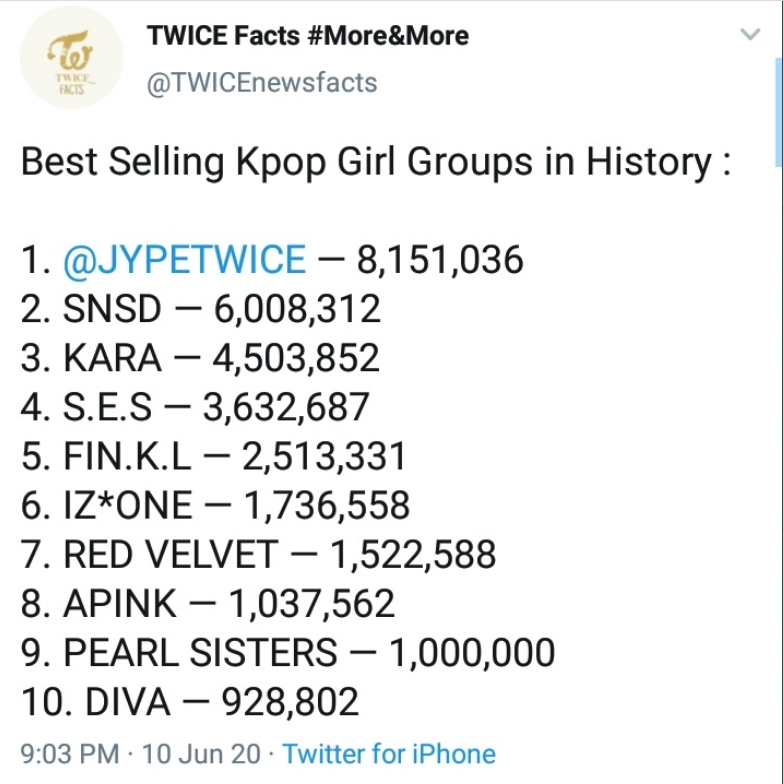Click the 10 Jun 20 date

click(x=204, y=753)
